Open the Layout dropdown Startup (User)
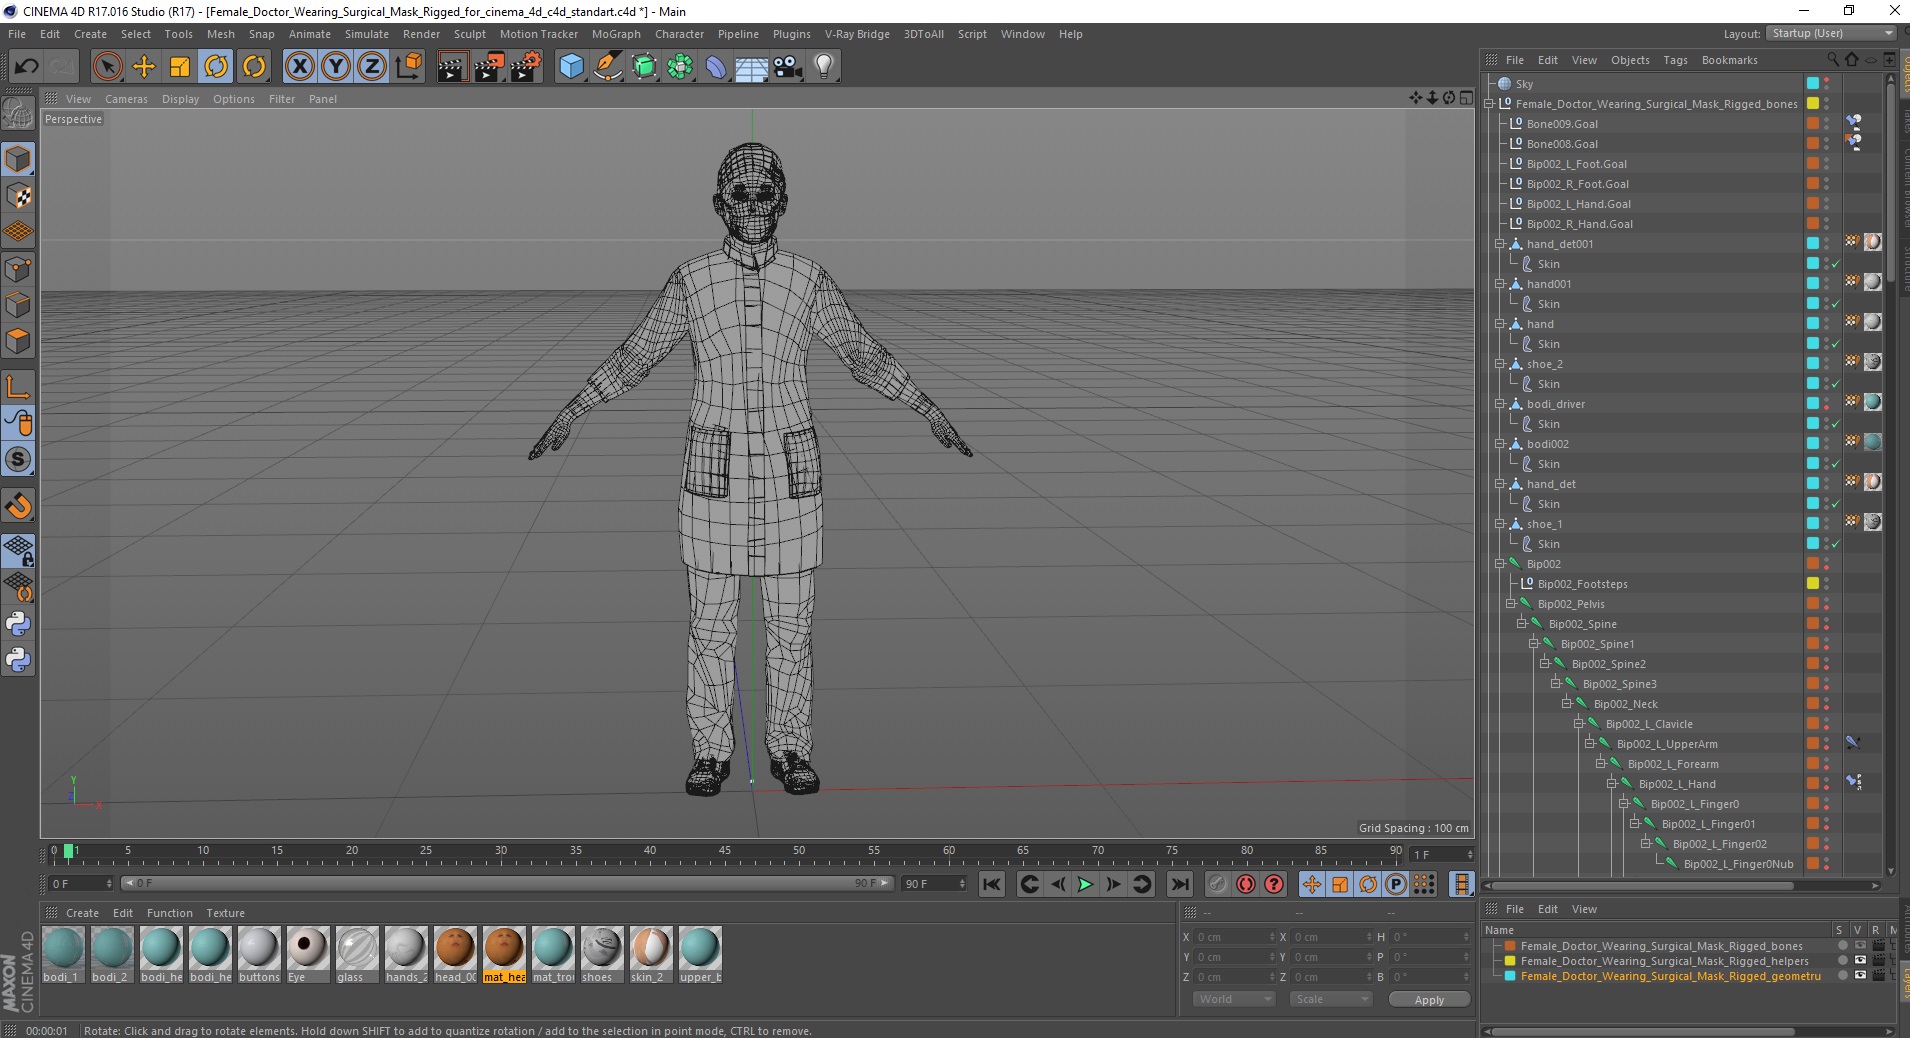The width and height of the screenshot is (1910, 1038). pos(1830,34)
